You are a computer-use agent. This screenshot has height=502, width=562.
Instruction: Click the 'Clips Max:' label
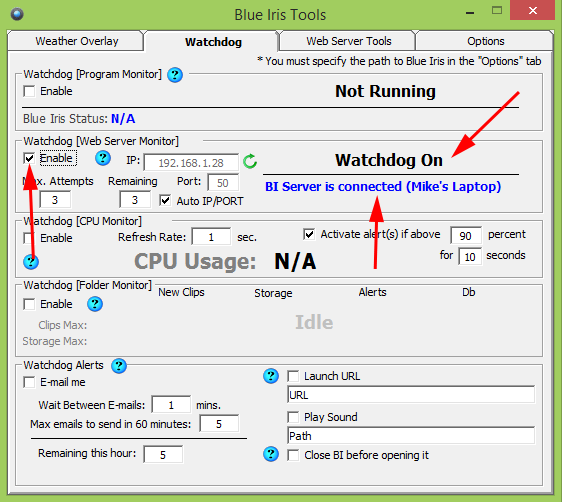point(63,325)
